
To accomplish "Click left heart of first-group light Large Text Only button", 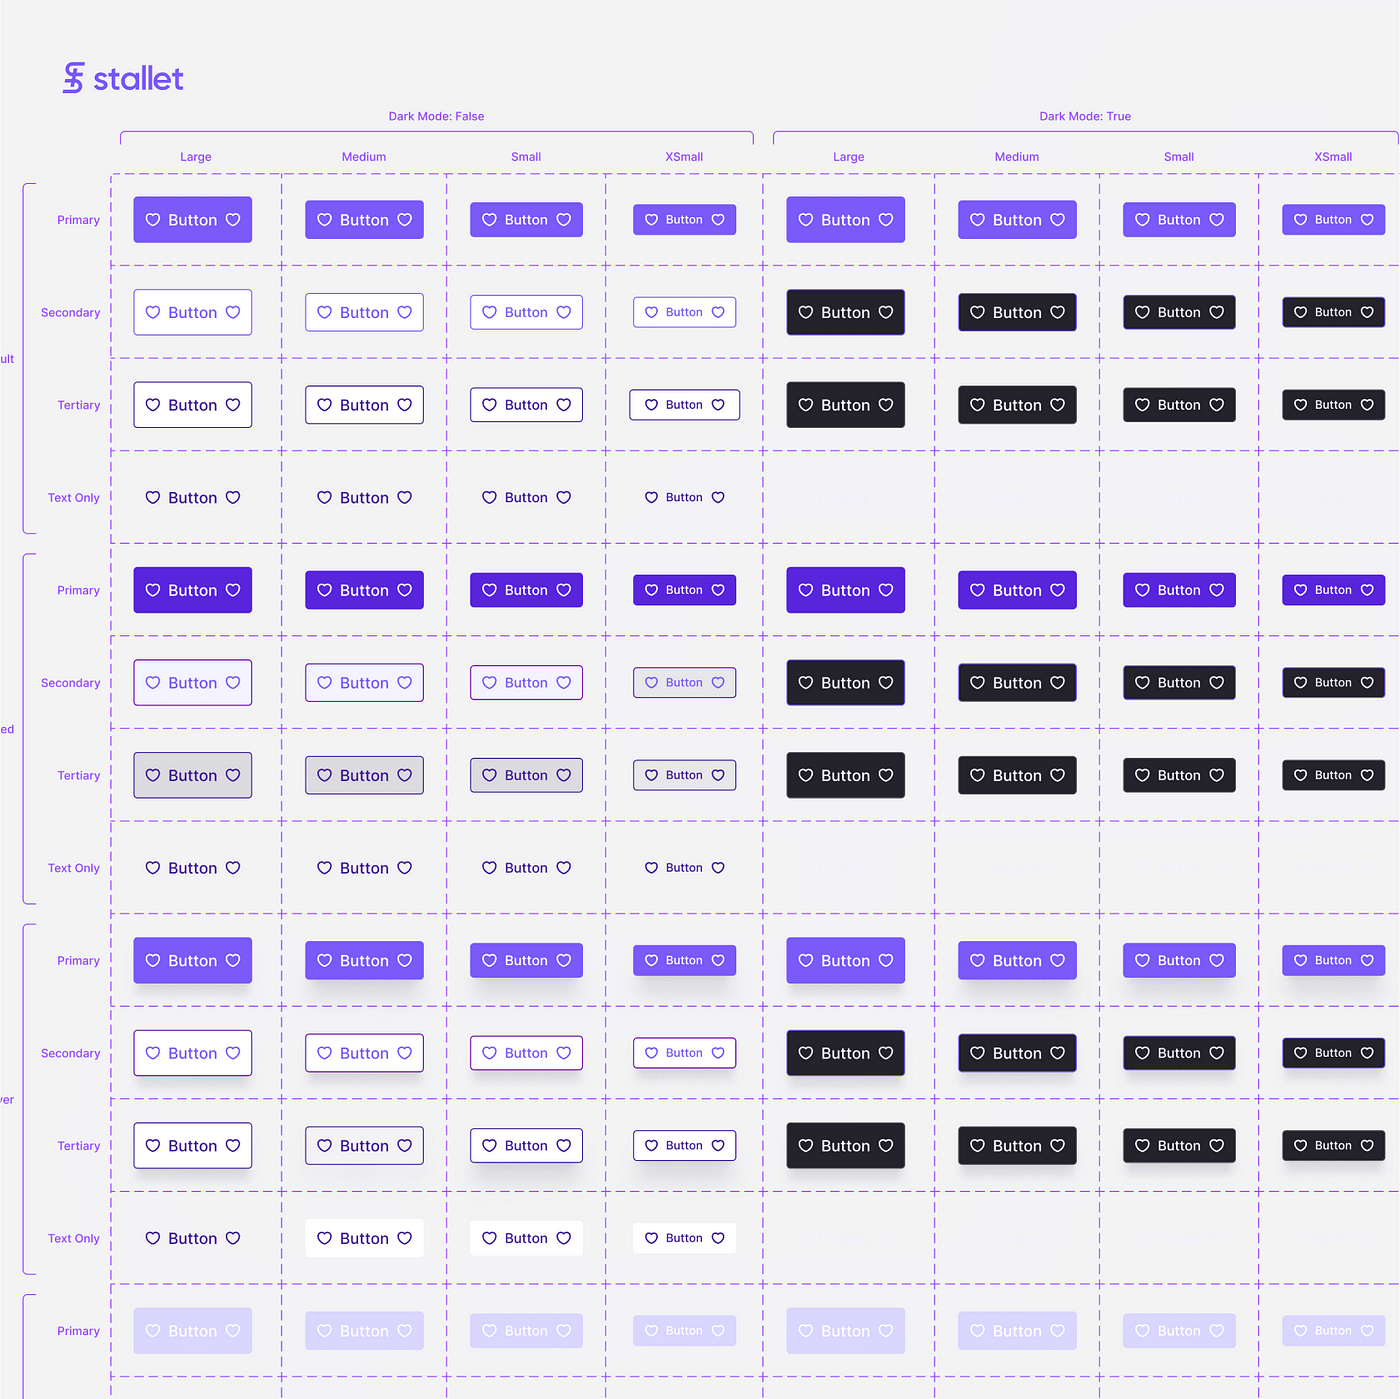I will click(x=153, y=498).
